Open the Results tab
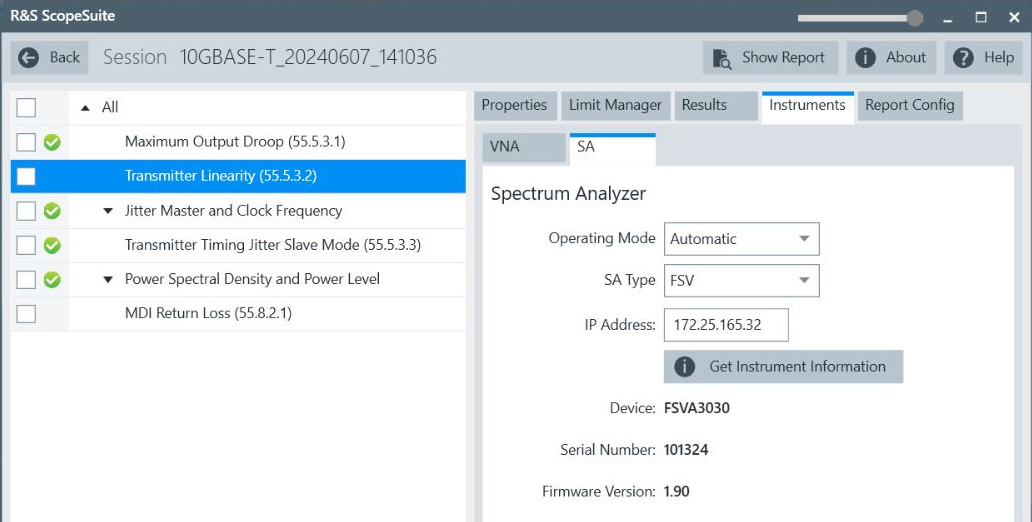Screen dimensions: 1032x522 click(716, 105)
